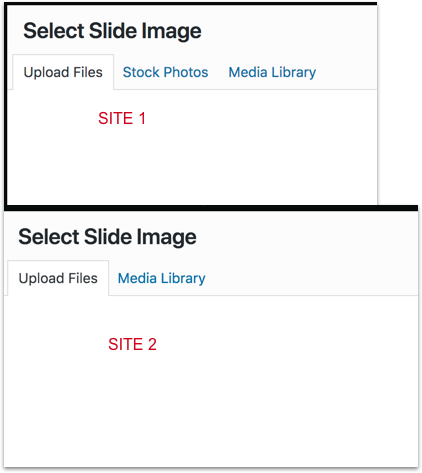Click header space right of the lower heading
Image resolution: width=422 pixels, height=473 pixels.
[307, 237]
